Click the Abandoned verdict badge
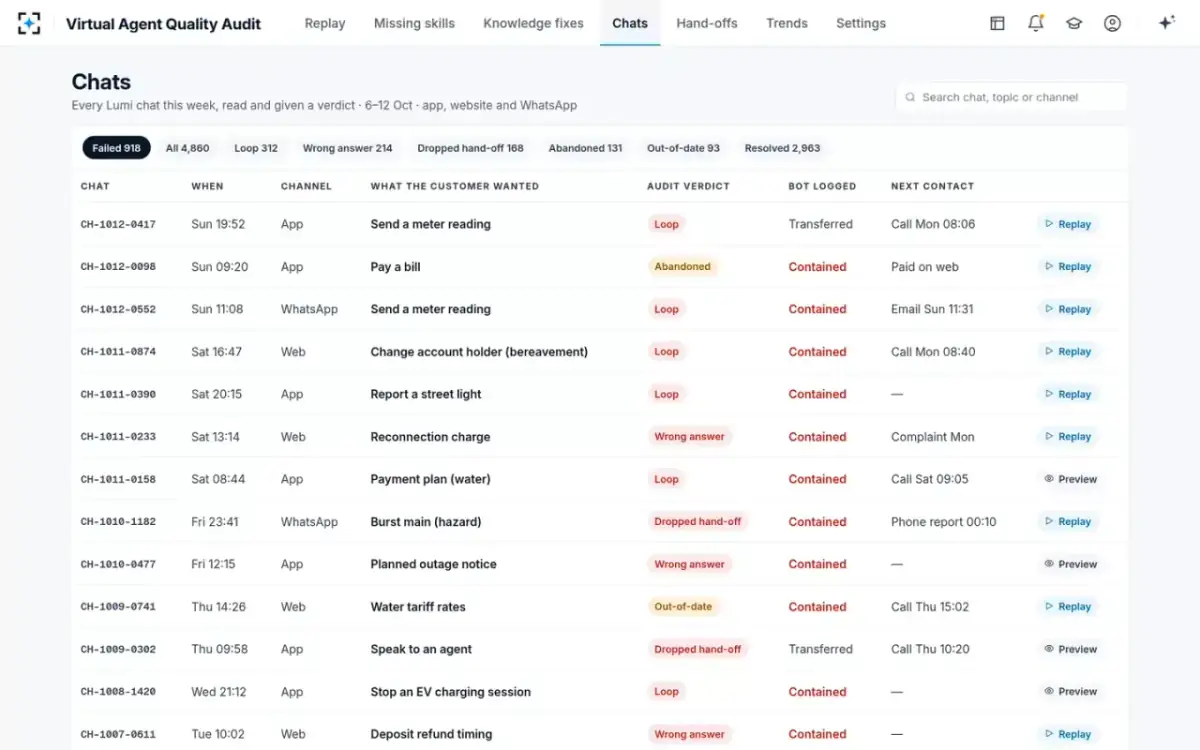The width and height of the screenshot is (1200, 750). tap(682, 267)
